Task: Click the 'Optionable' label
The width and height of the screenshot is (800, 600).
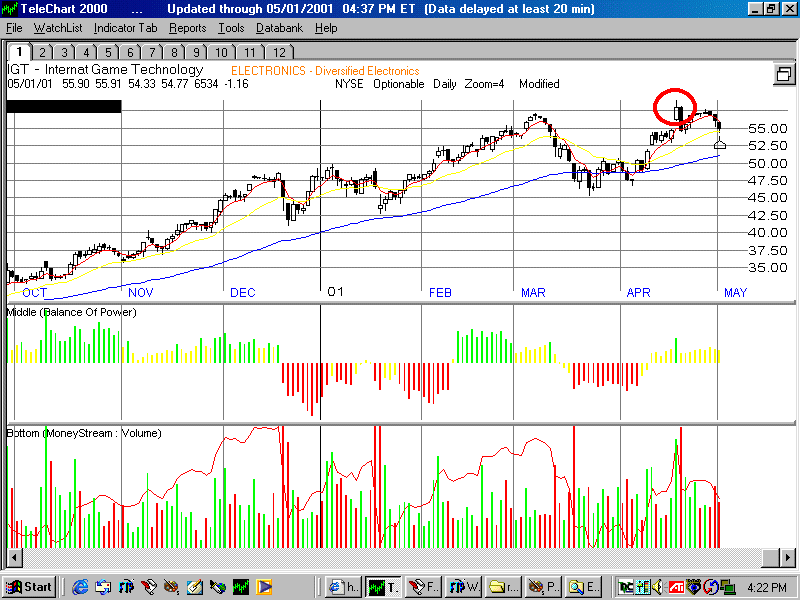Action: click(x=398, y=84)
